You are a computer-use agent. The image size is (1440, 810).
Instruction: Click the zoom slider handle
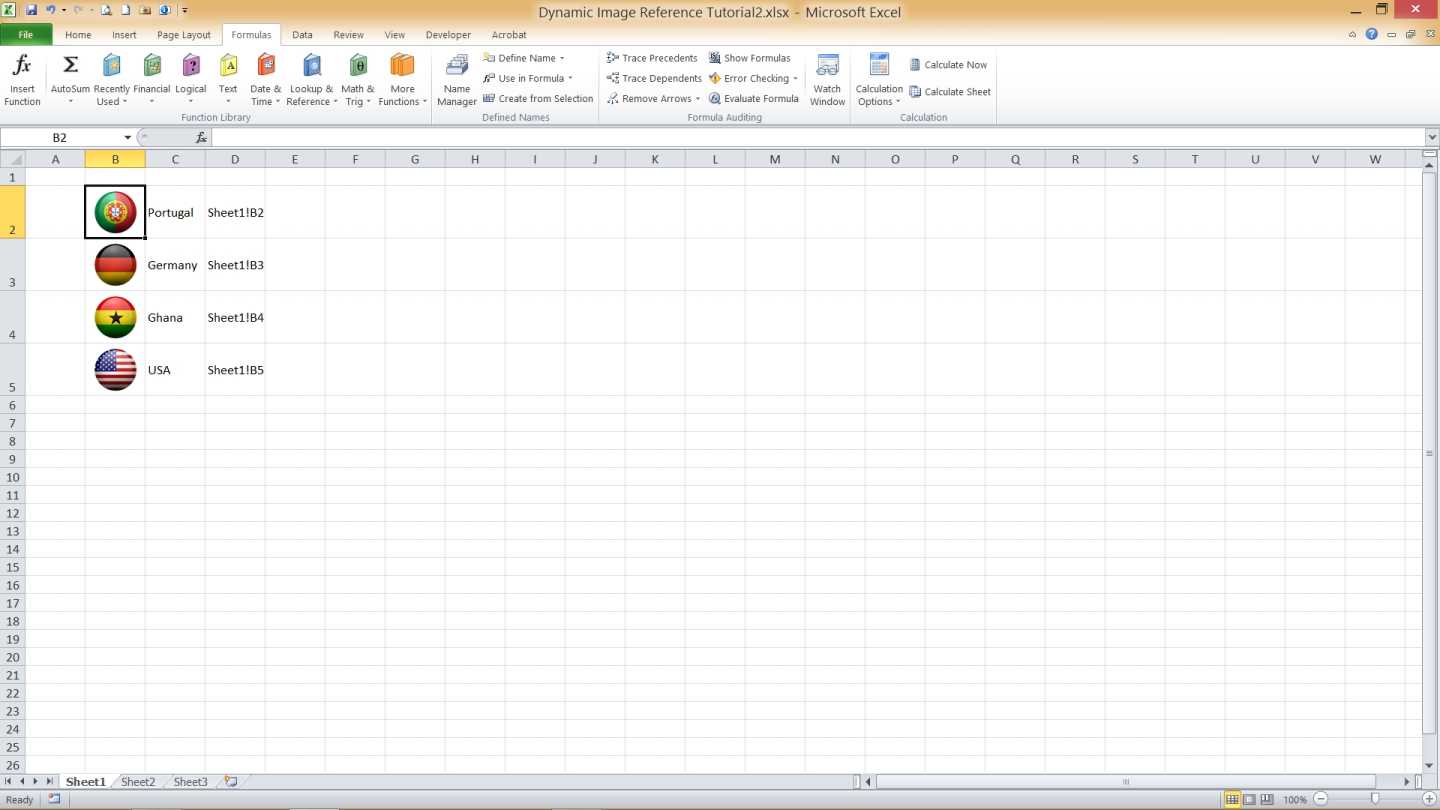pyautogui.click(x=1375, y=799)
